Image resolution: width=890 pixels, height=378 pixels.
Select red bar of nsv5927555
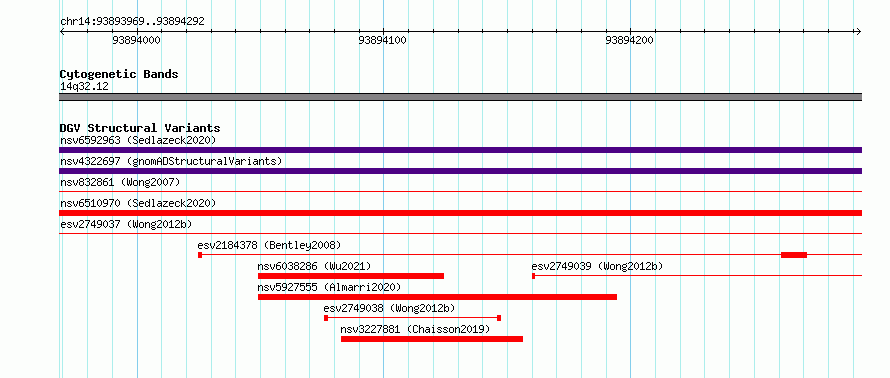[x=437, y=297]
